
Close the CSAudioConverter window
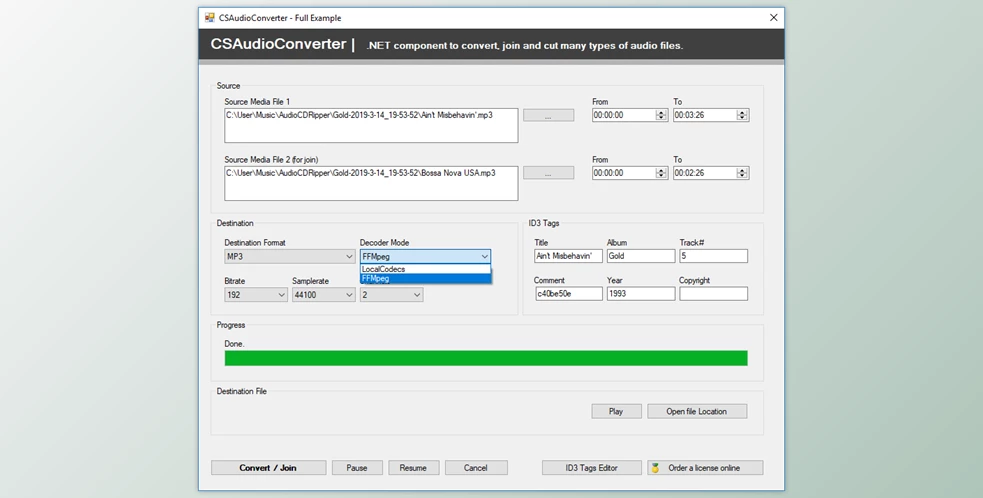point(773,17)
